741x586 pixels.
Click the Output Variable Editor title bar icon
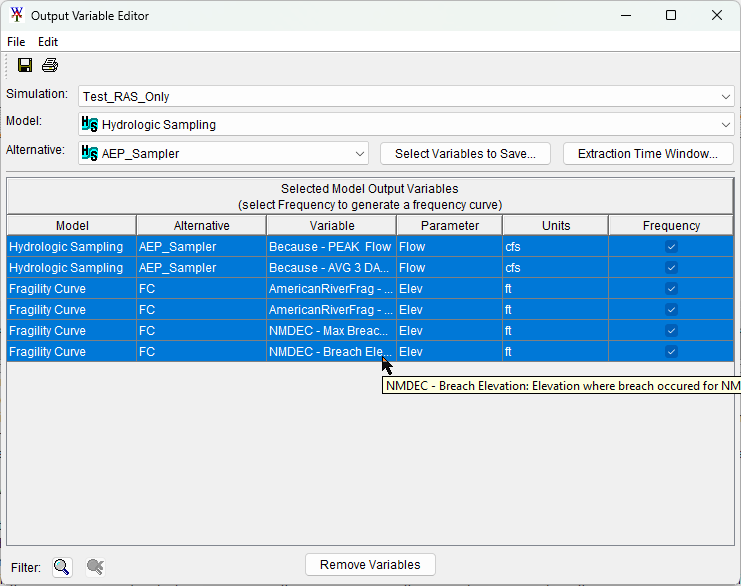point(16,16)
